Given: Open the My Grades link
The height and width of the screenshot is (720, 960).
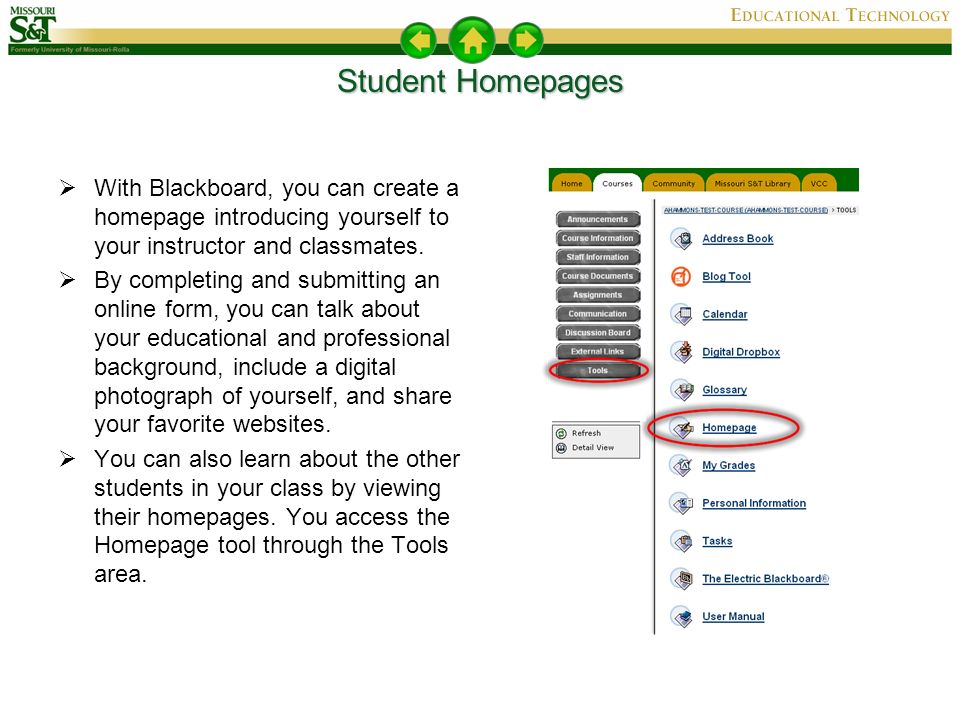Looking at the screenshot, I should (x=729, y=466).
